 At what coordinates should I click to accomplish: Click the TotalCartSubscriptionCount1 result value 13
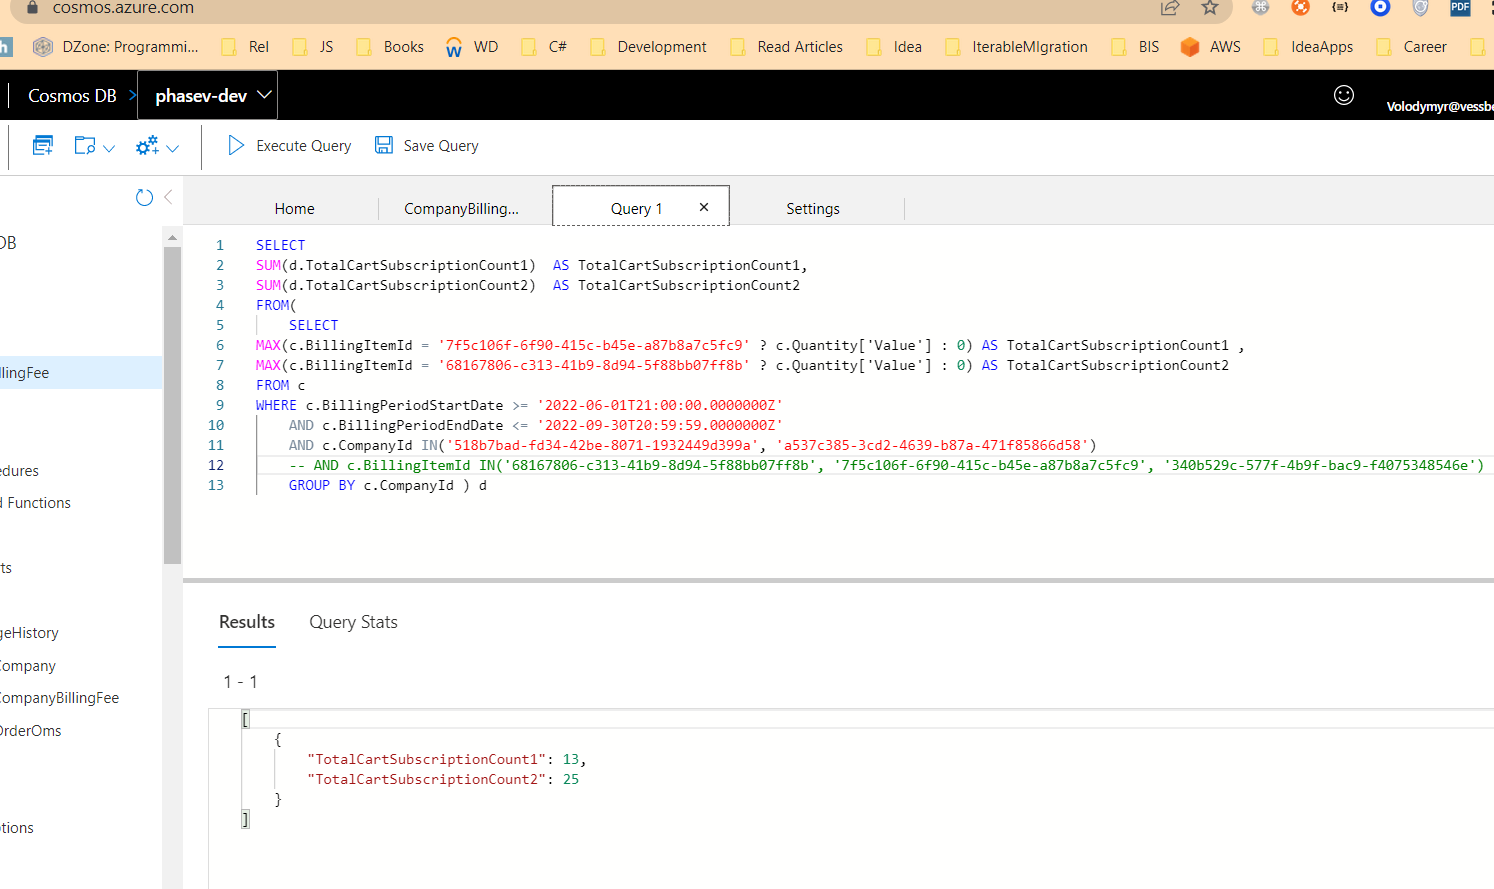point(571,759)
